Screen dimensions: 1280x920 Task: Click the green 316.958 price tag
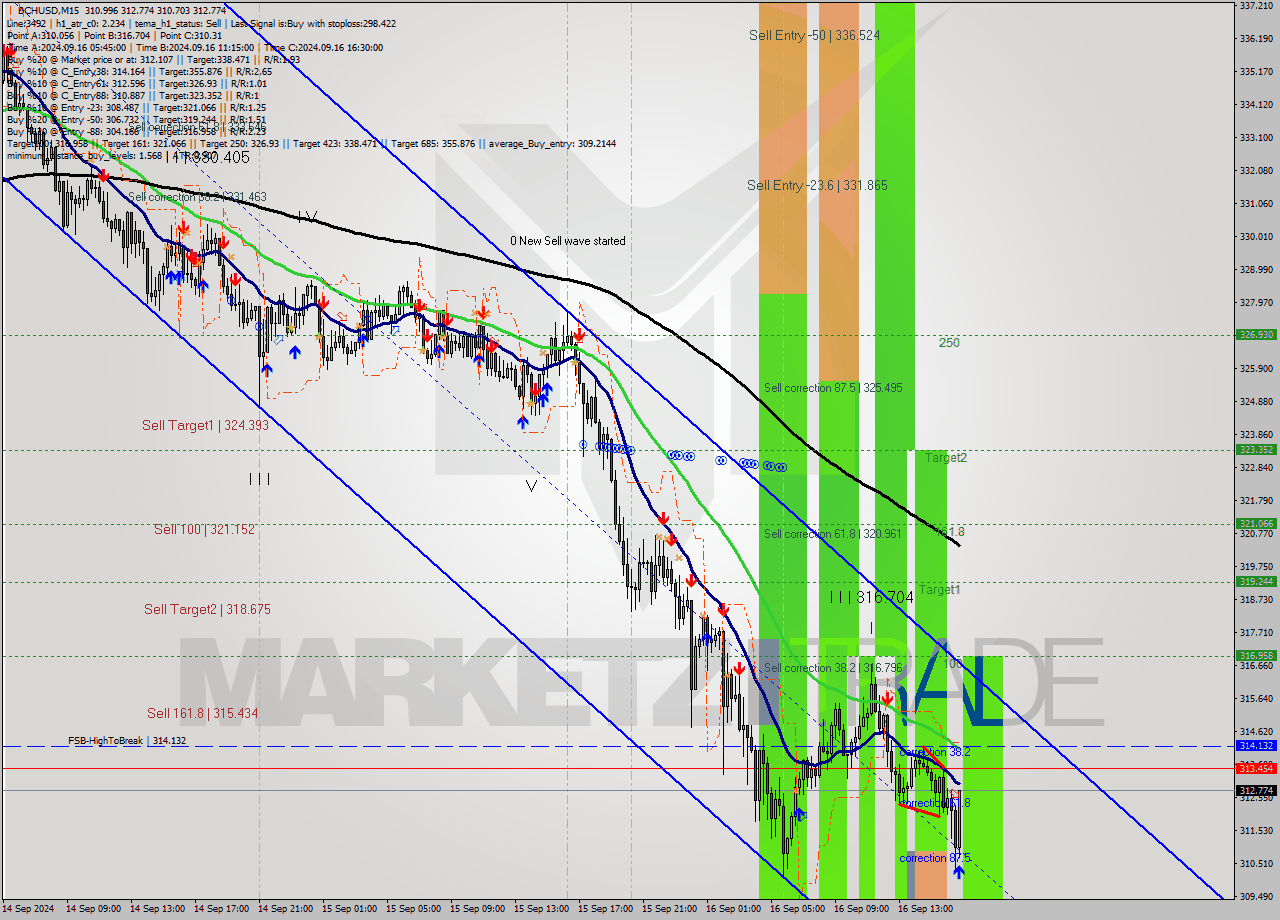[x=1256, y=656]
